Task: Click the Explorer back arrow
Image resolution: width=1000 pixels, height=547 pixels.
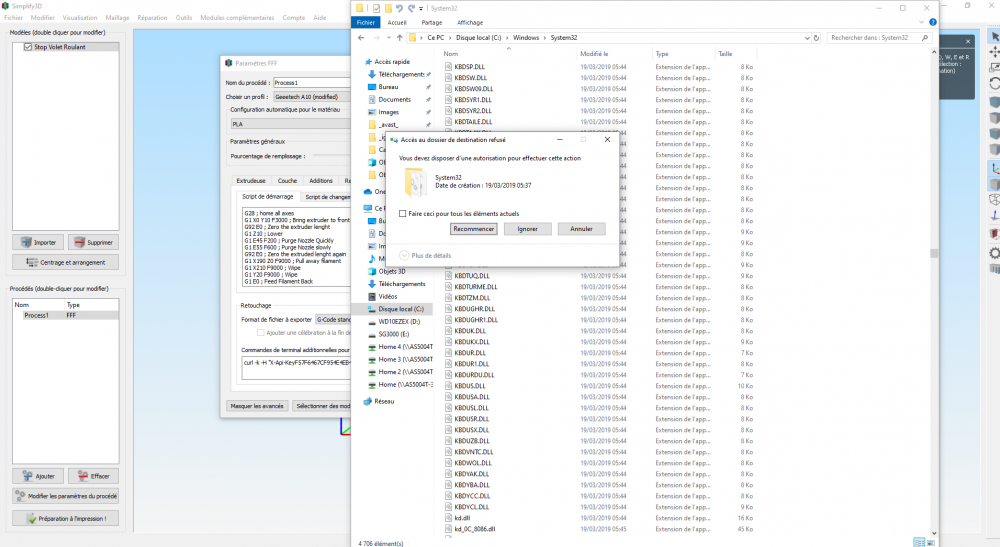Action: tap(362, 38)
